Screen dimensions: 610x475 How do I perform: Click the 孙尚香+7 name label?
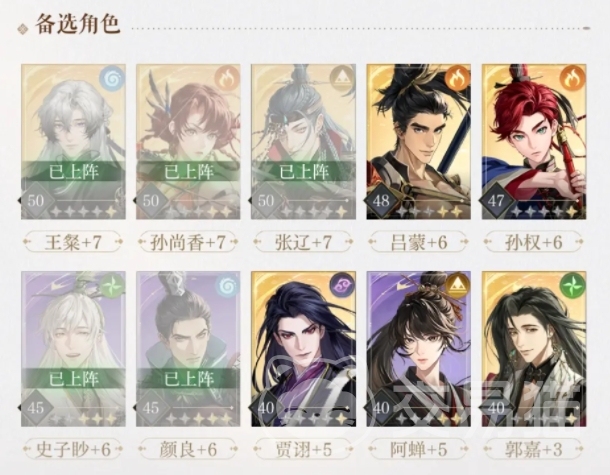188,242
